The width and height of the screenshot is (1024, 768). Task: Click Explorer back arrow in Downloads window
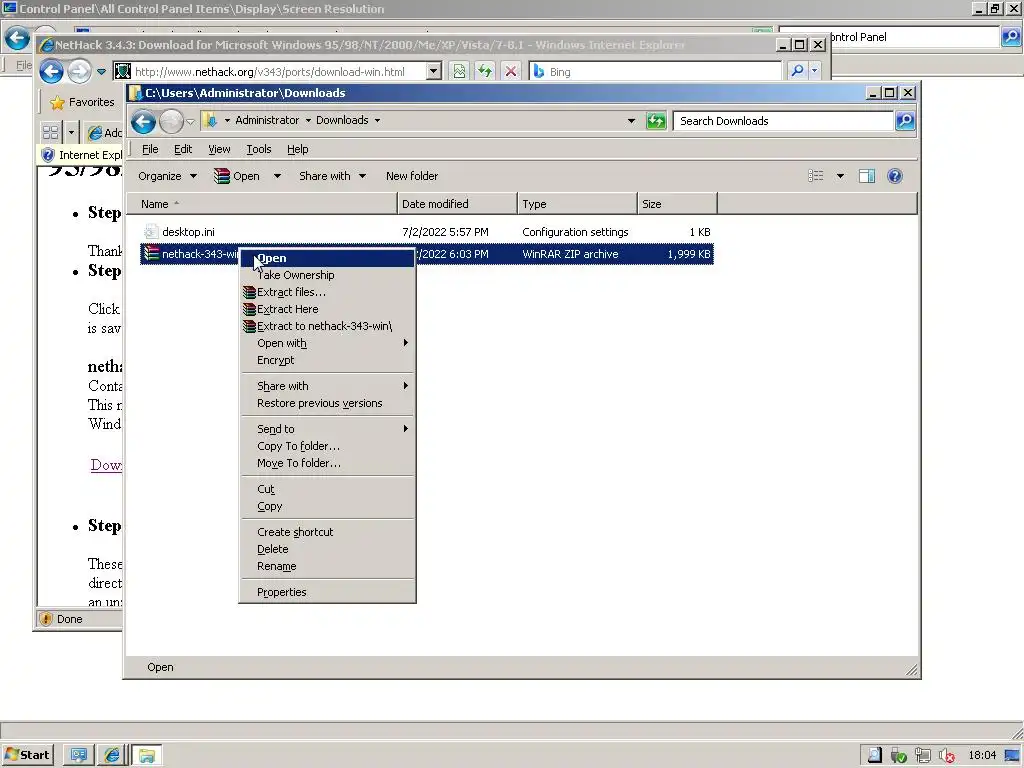143,121
